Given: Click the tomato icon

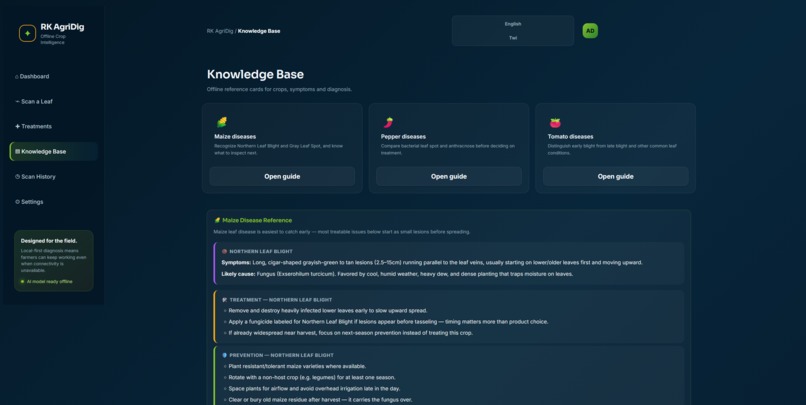Looking at the screenshot, I should tap(555, 123).
